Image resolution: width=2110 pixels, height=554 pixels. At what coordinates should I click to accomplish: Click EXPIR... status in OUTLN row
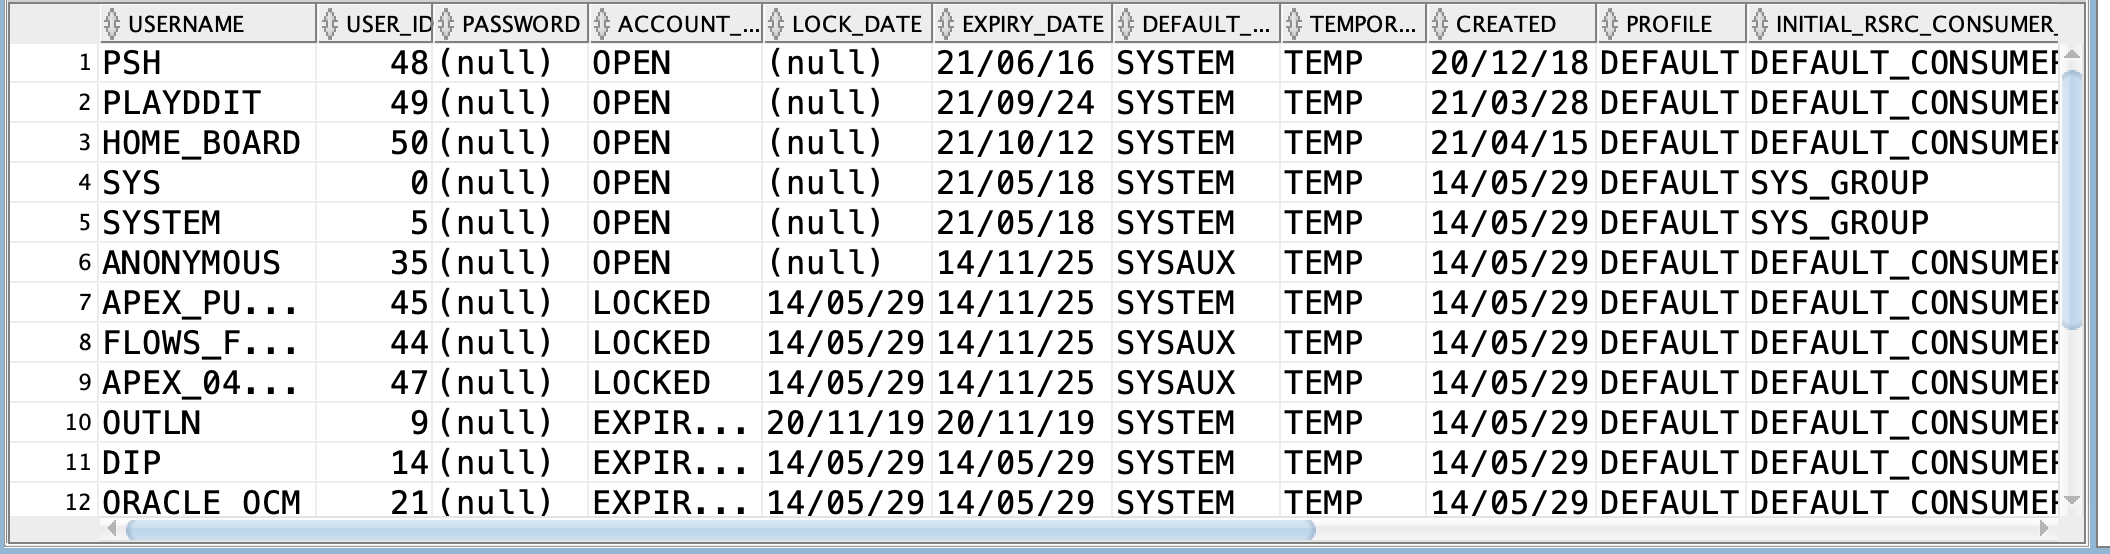[x=675, y=423]
